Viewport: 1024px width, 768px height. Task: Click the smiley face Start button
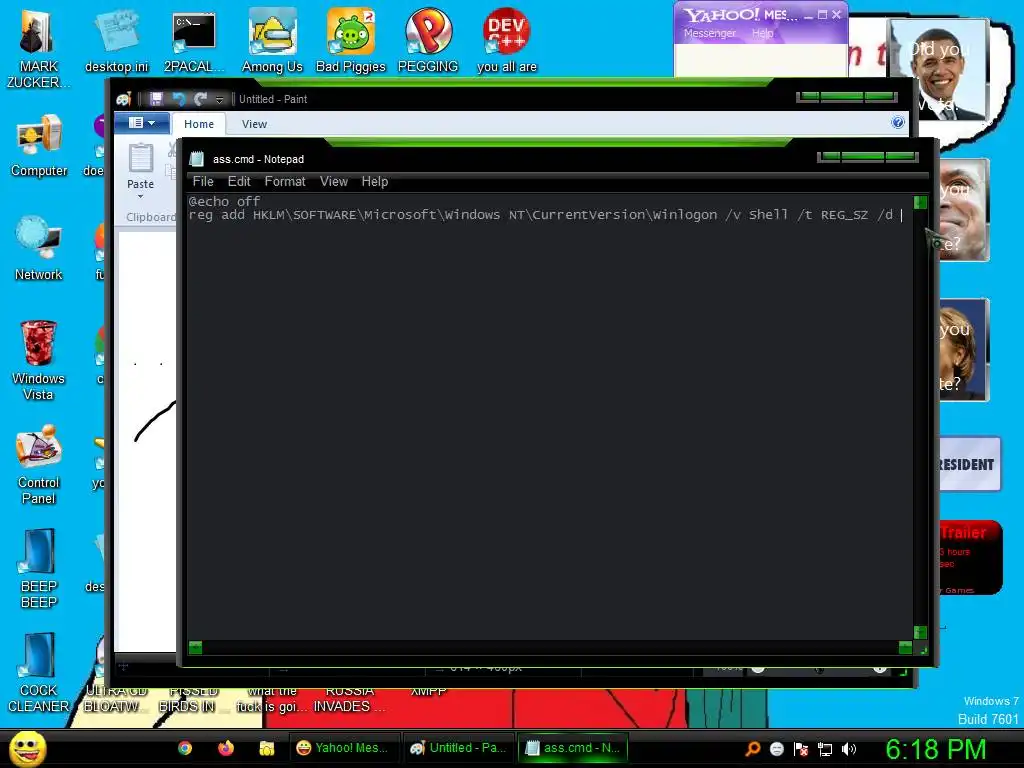point(27,748)
